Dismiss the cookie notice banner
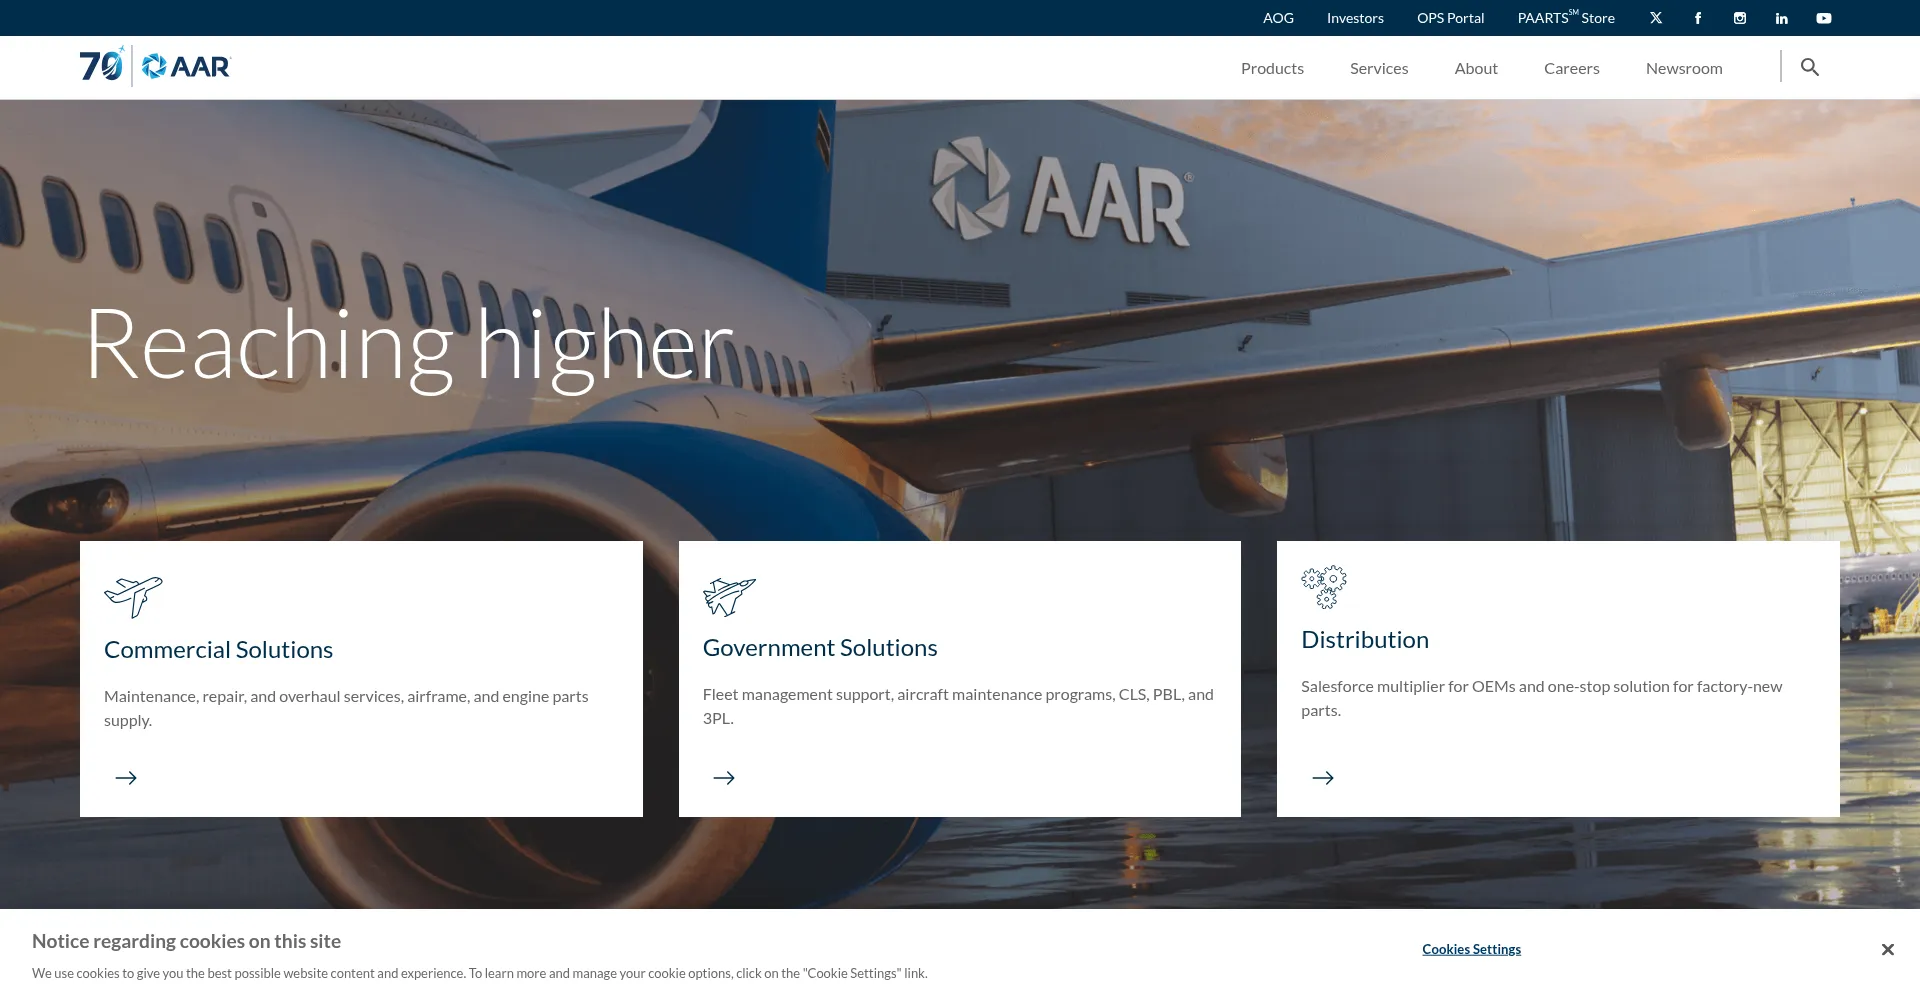Image resolution: width=1920 pixels, height=993 pixels. pyautogui.click(x=1887, y=949)
